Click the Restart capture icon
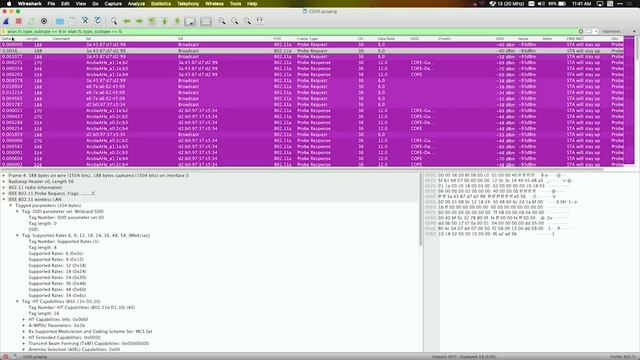 click(31, 21)
